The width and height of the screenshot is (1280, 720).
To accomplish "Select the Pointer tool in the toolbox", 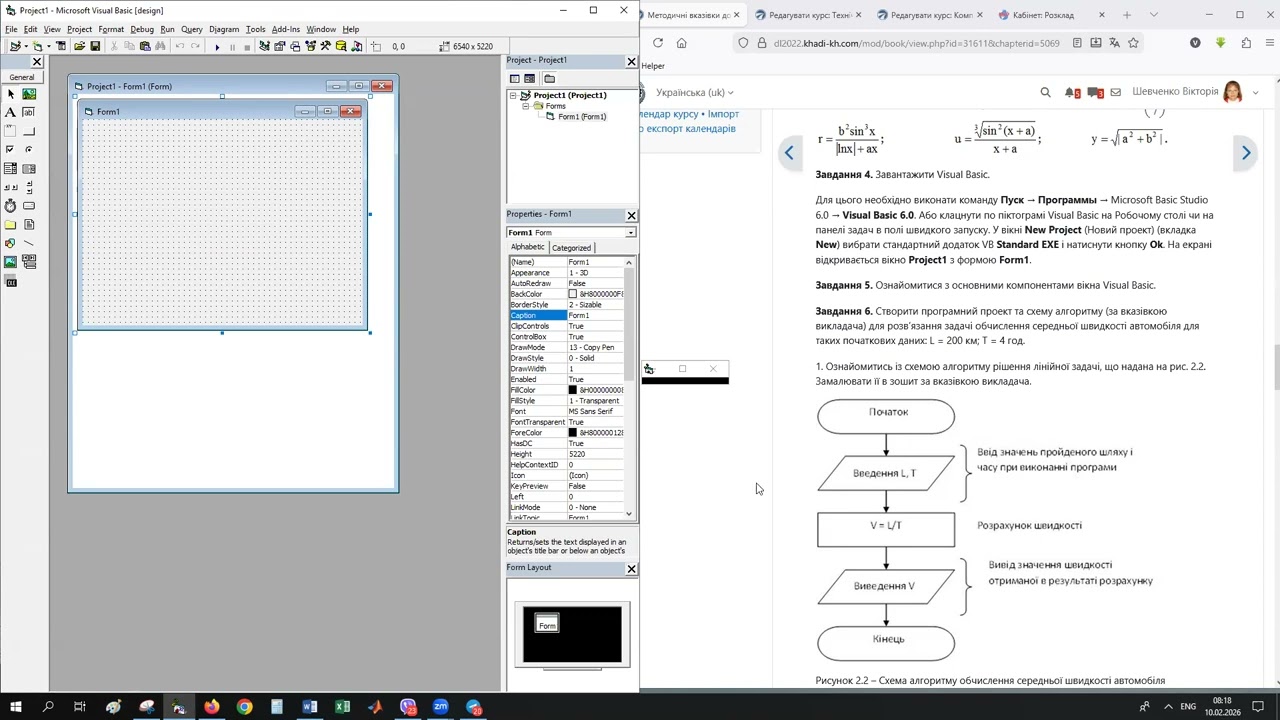I will tap(11, 94).
